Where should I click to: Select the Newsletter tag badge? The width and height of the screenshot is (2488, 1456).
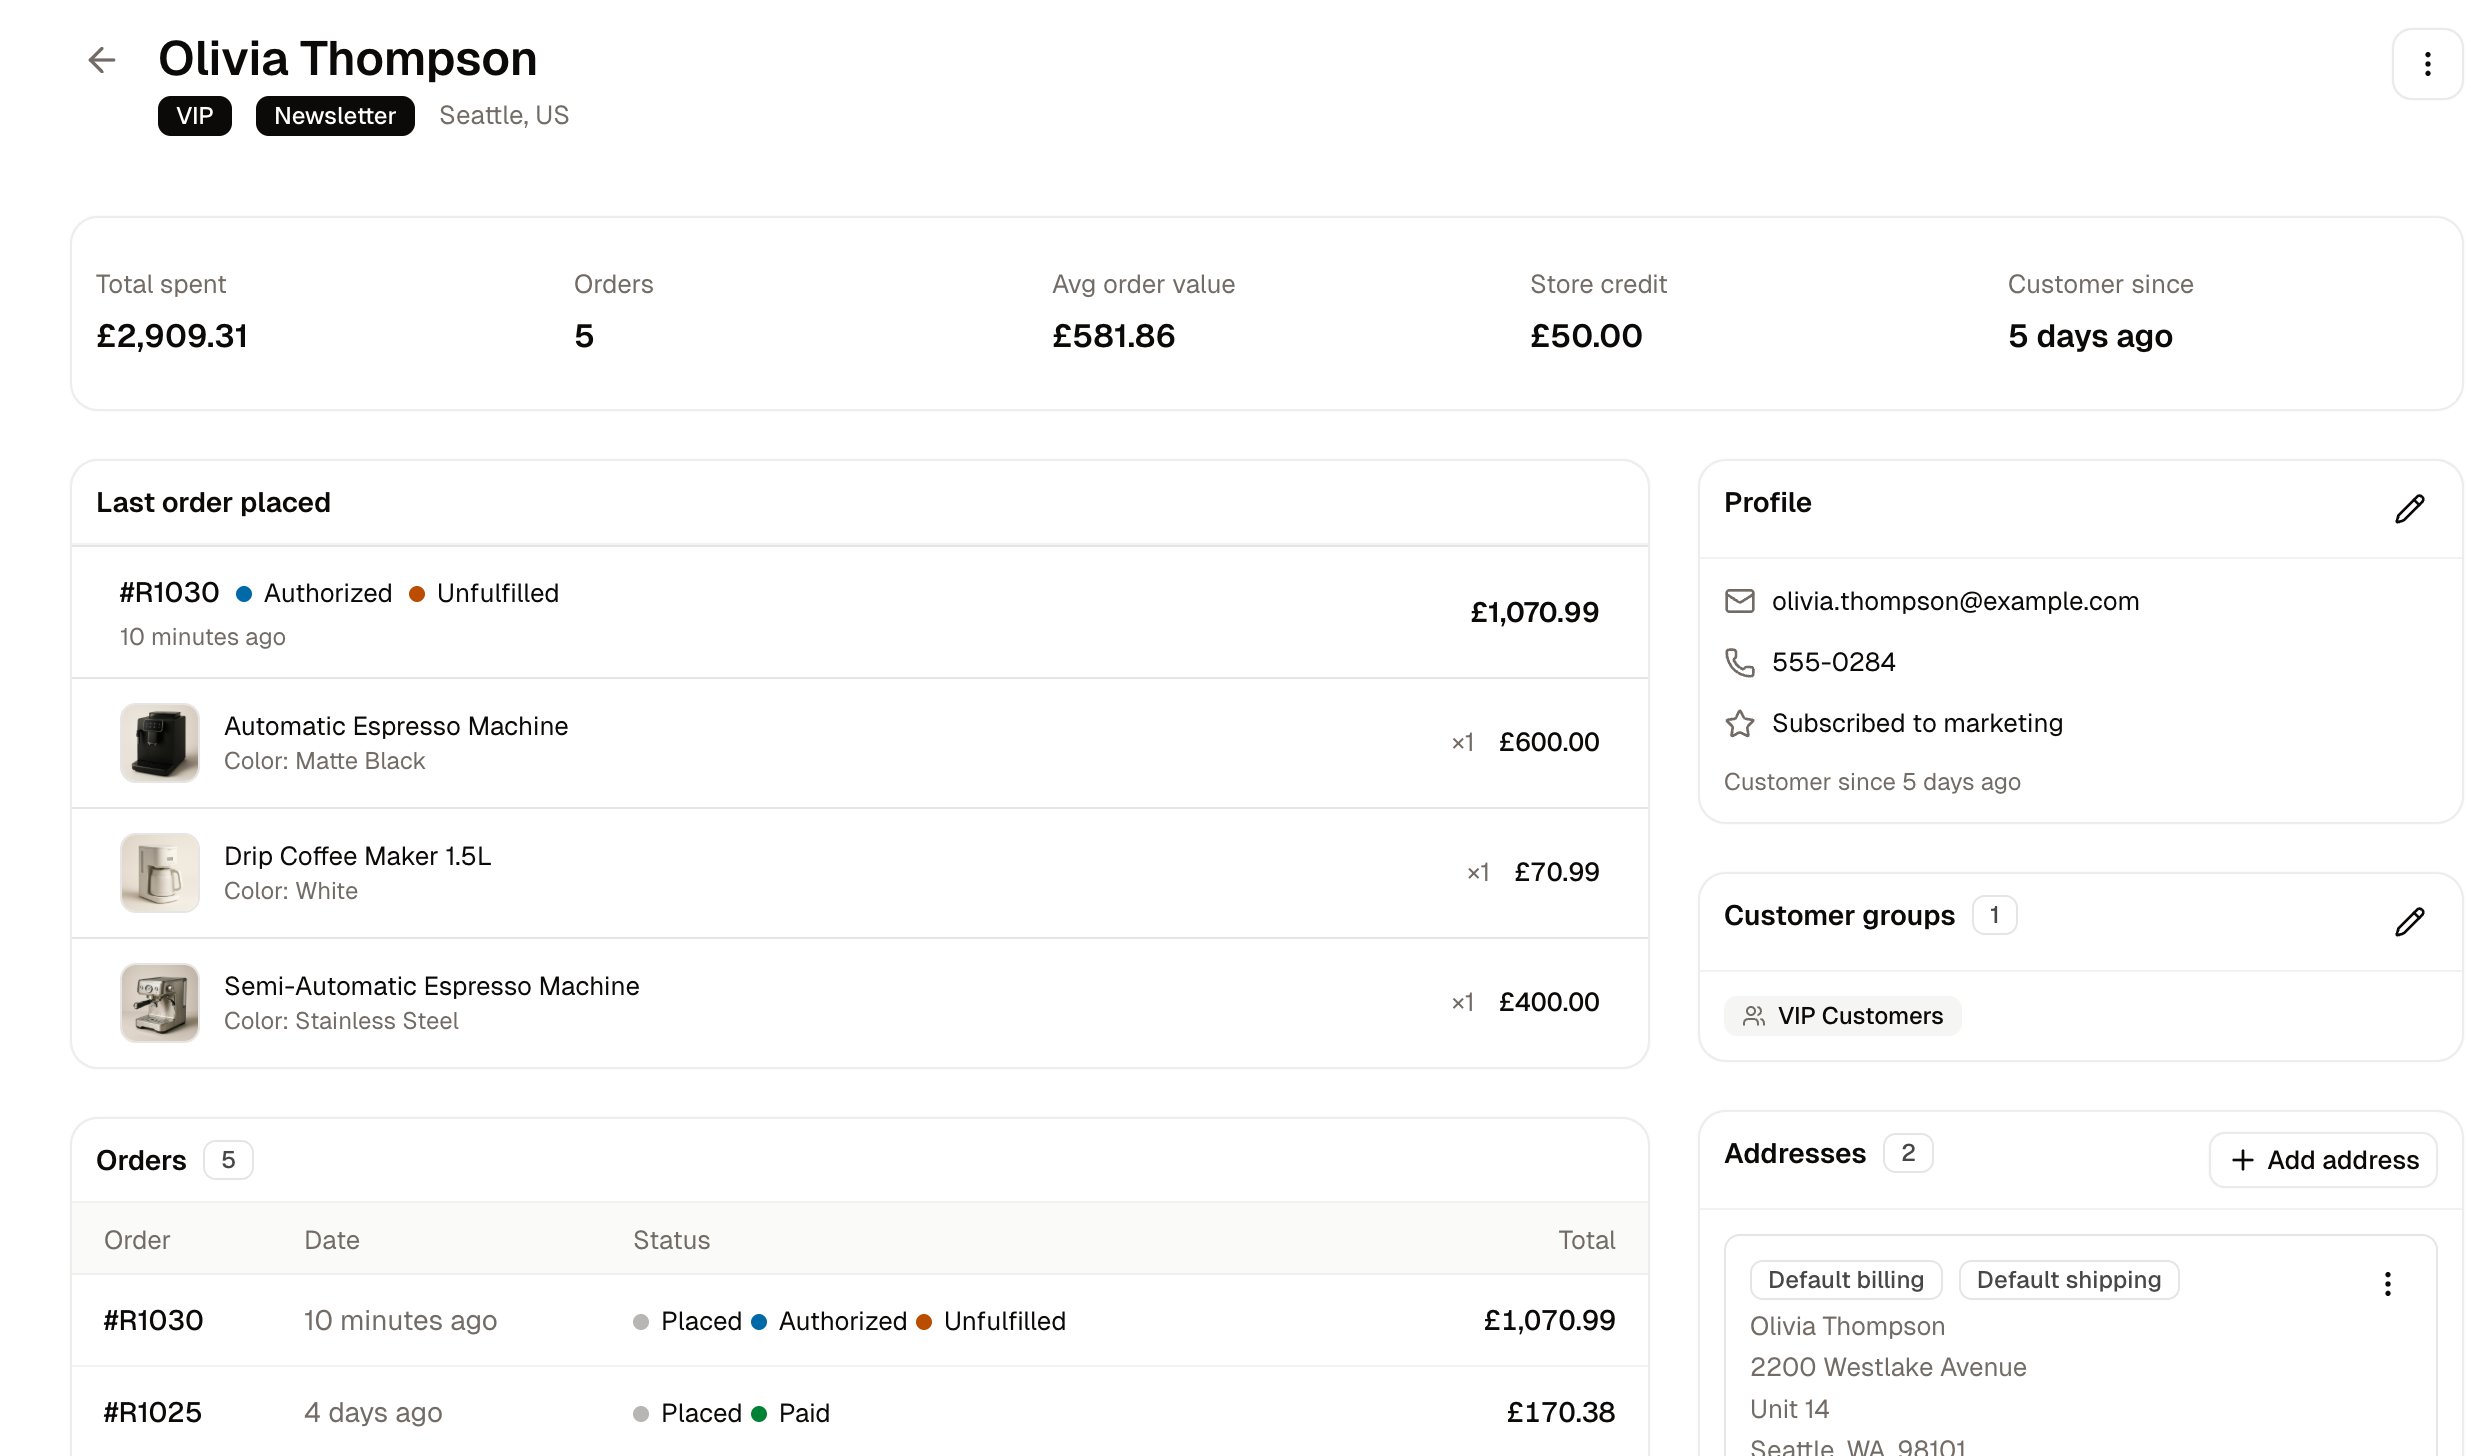[x=335, y=116]
